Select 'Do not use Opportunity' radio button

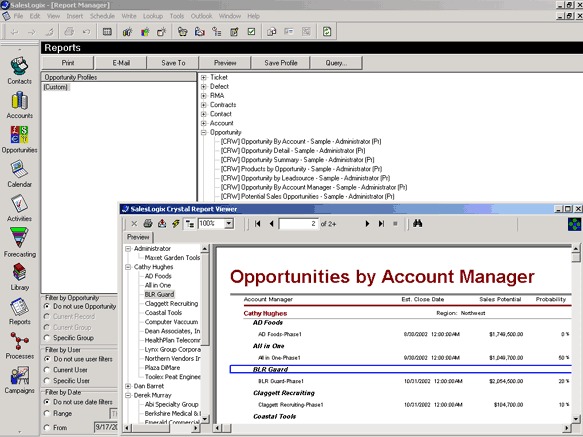[47, 306]
